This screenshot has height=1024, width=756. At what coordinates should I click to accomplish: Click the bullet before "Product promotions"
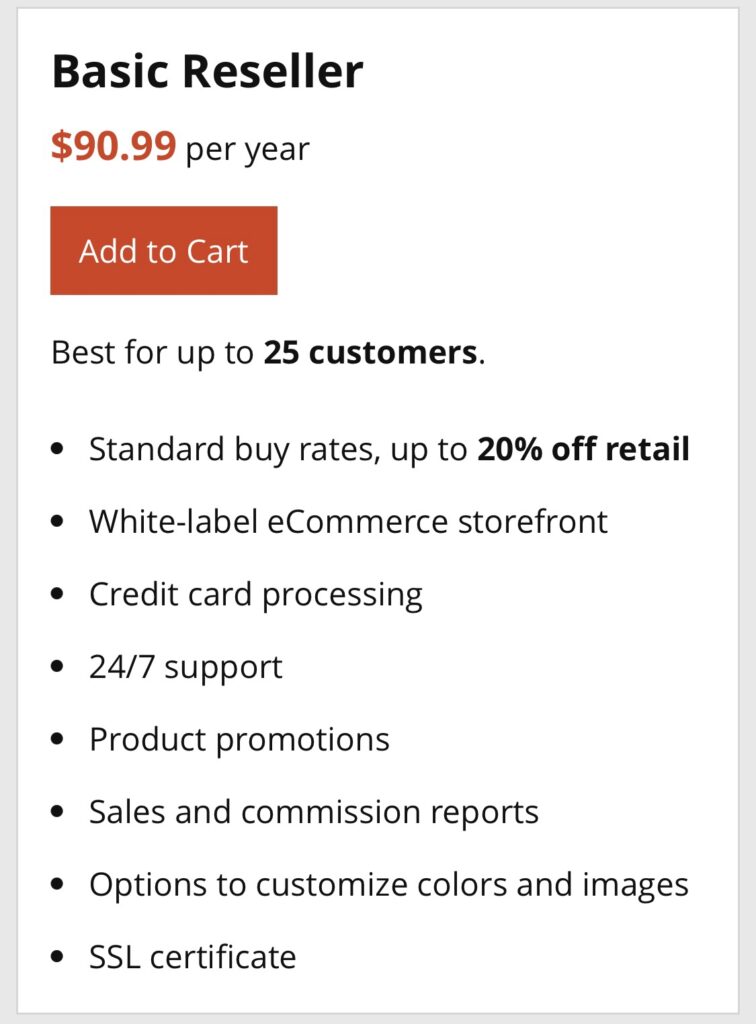[x=58, y=739]
